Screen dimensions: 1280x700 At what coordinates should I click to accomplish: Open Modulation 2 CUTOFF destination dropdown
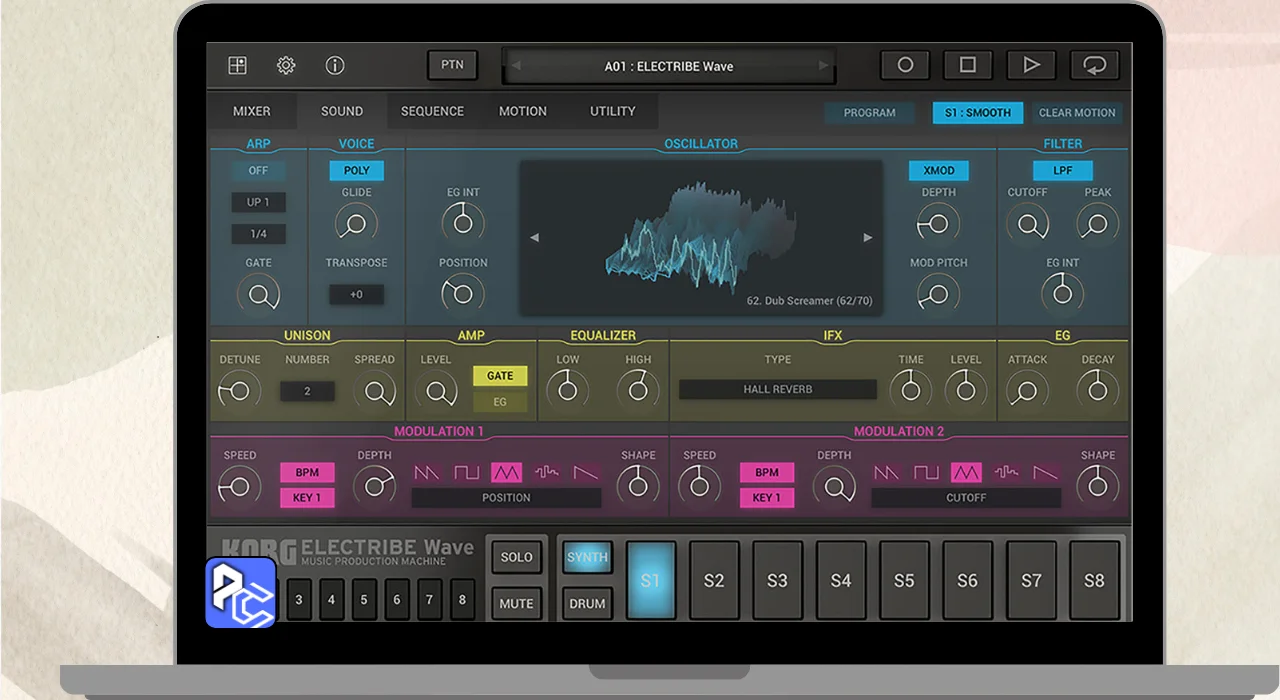pos(965,497)
